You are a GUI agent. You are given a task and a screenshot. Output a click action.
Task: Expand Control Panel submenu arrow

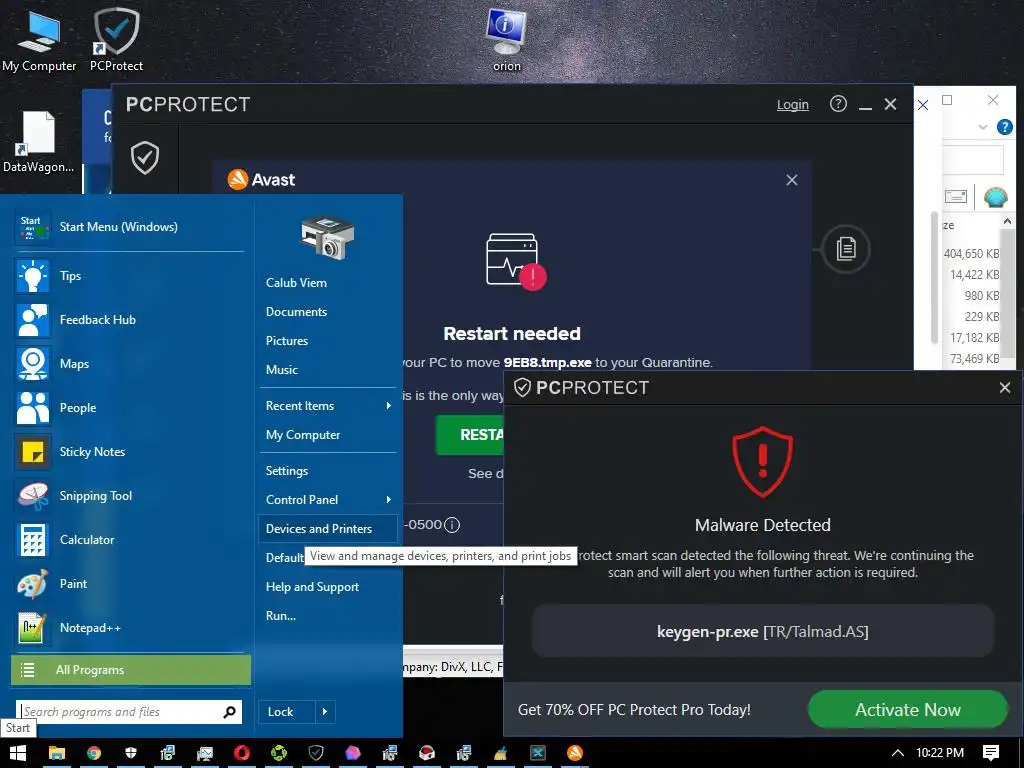[x=389, y=500]
